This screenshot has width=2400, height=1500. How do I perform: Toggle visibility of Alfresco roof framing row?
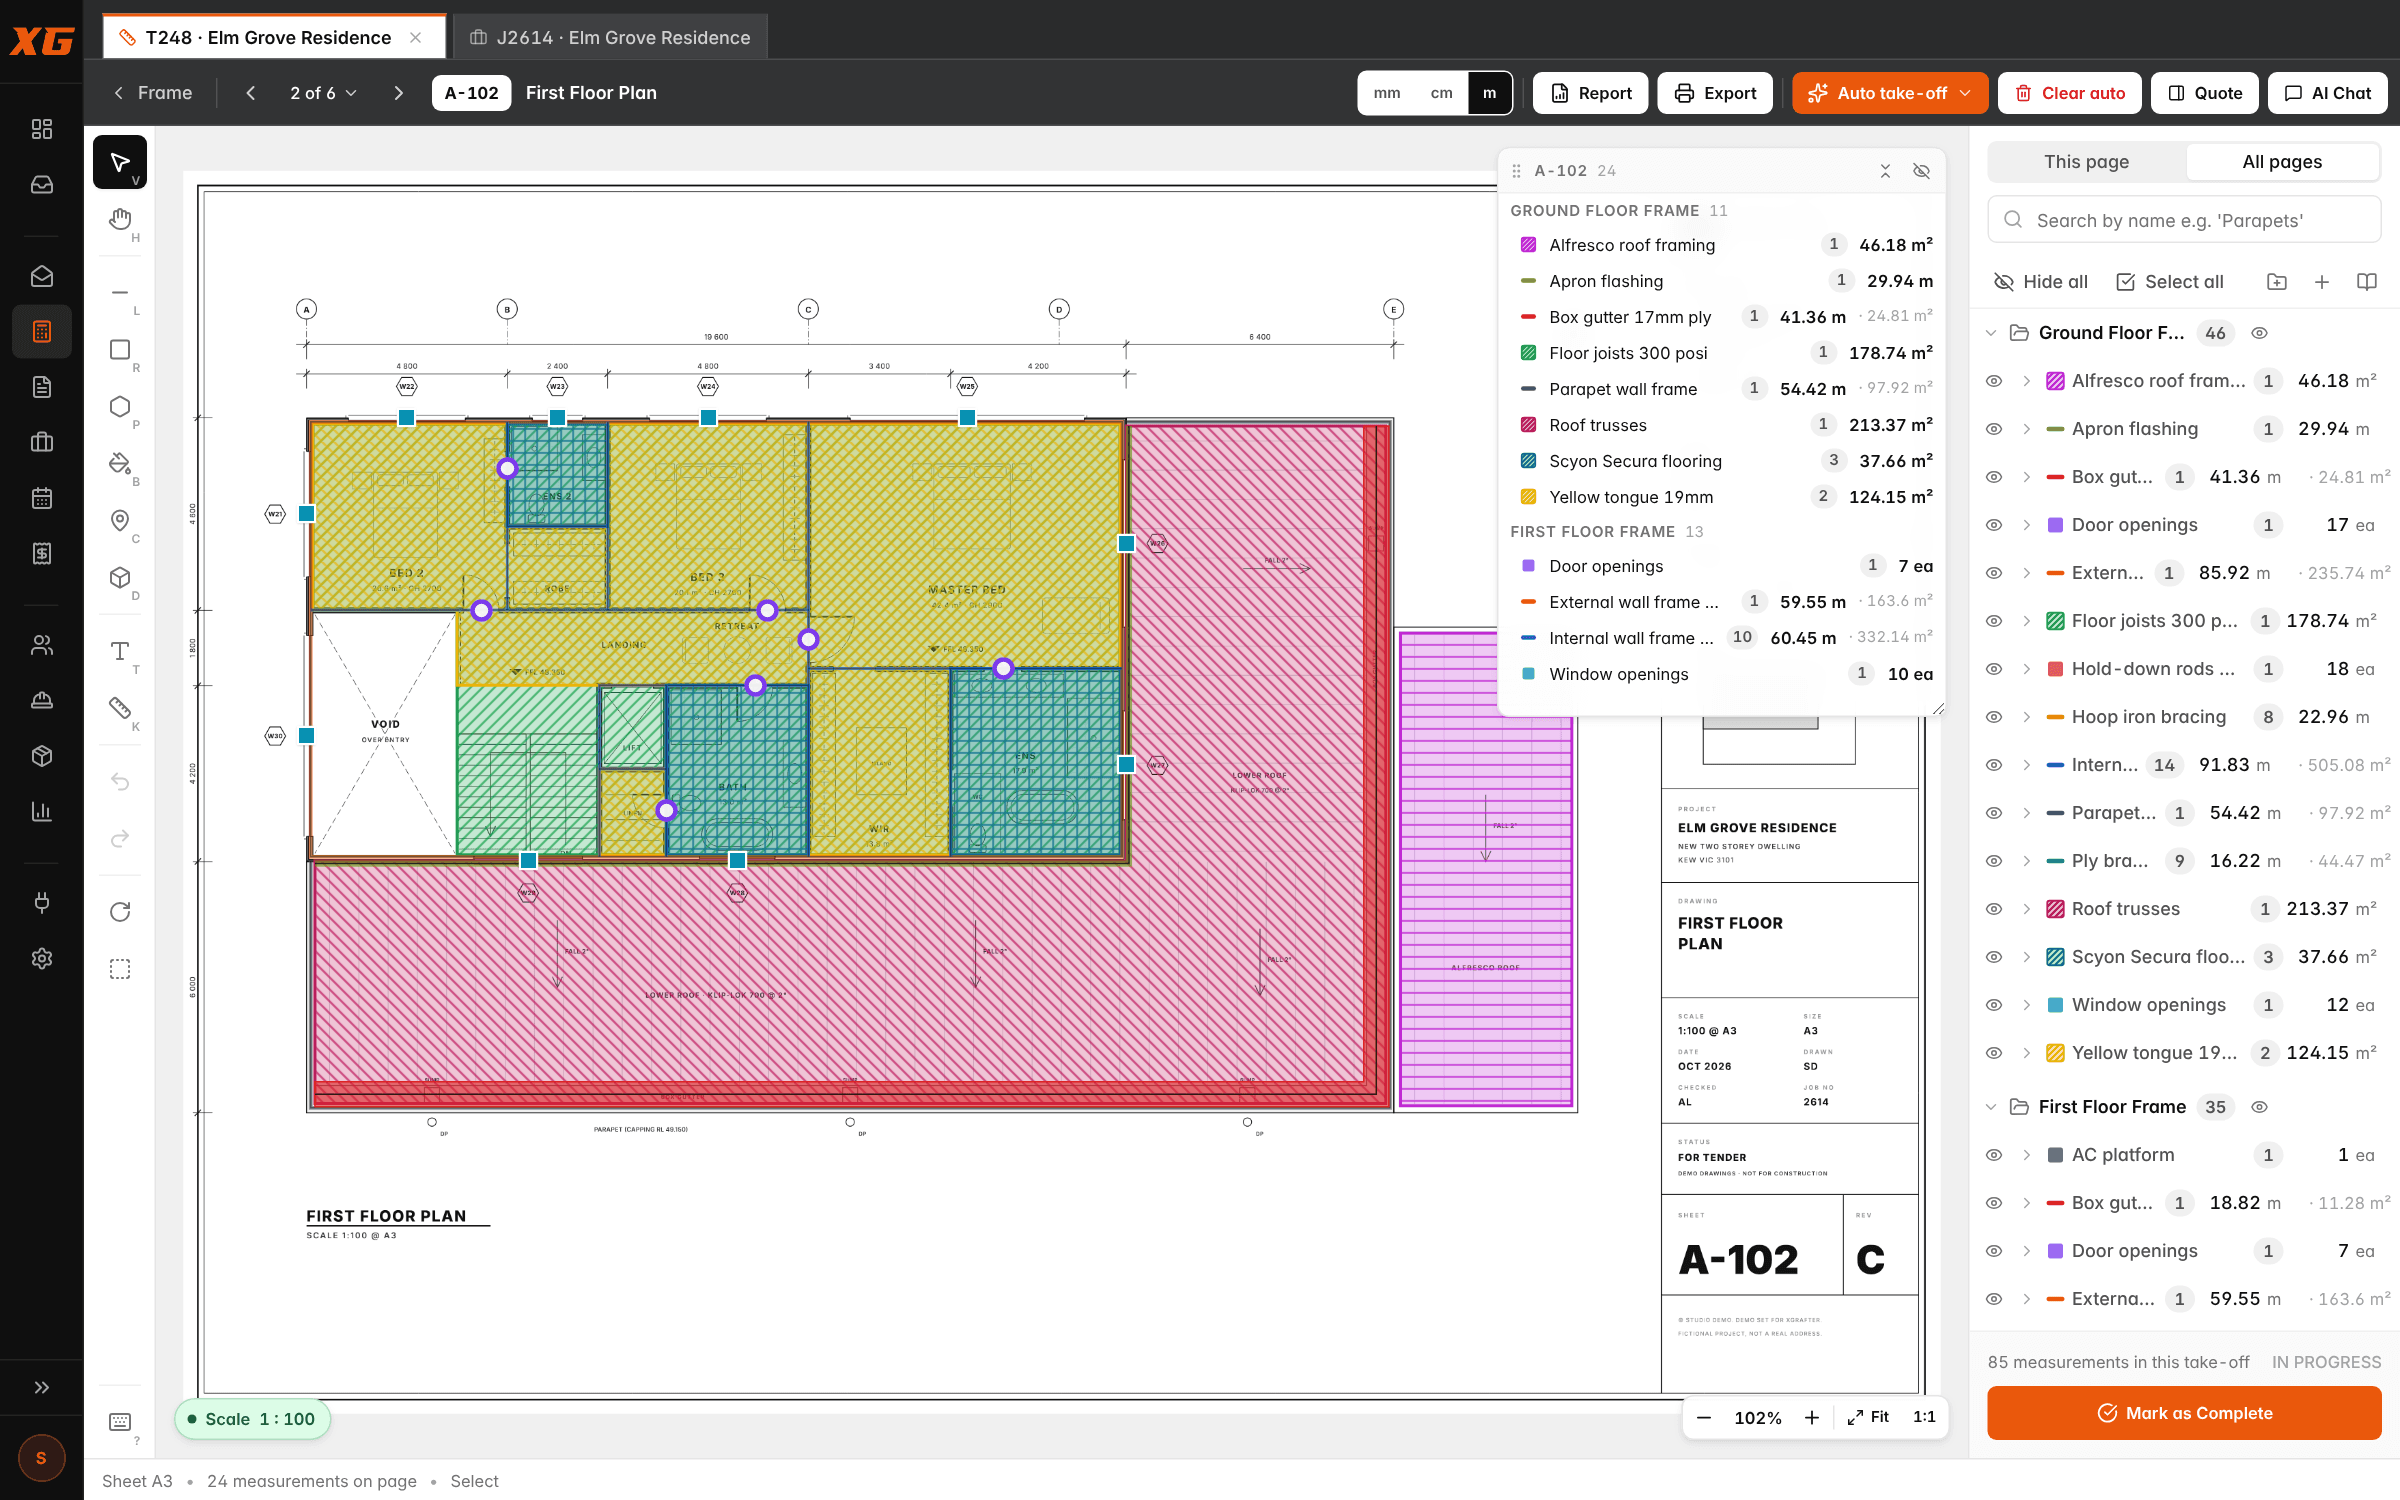click(x=1994, y=381)
